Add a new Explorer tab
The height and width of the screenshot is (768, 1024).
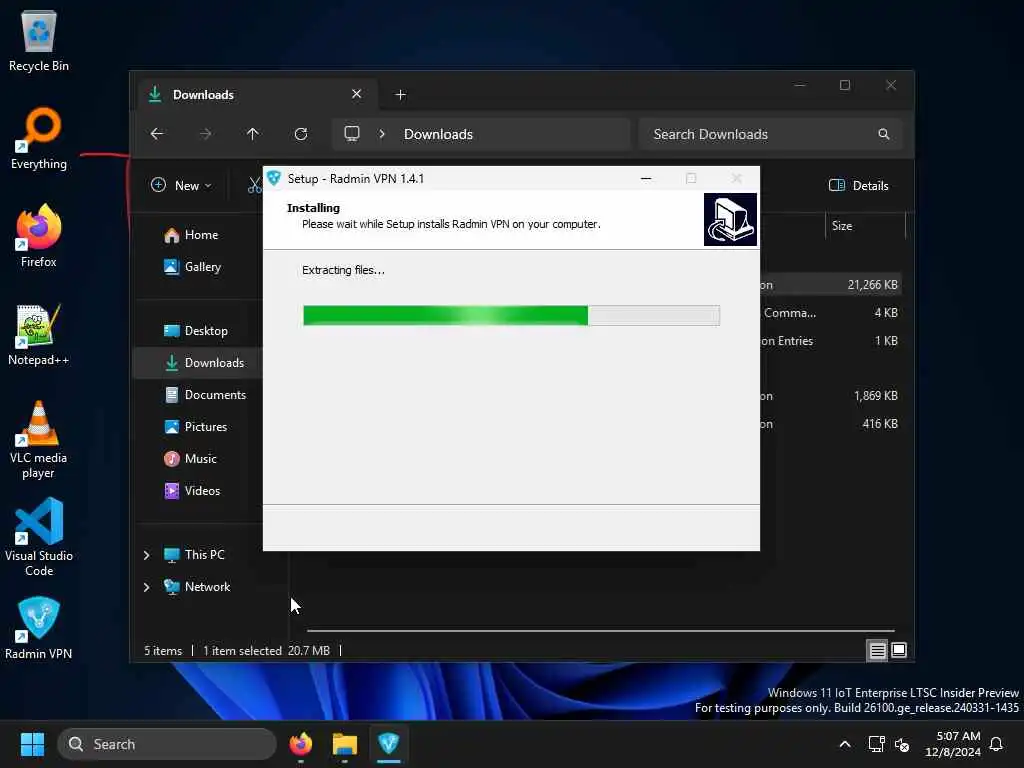click(x=400, y=95)
